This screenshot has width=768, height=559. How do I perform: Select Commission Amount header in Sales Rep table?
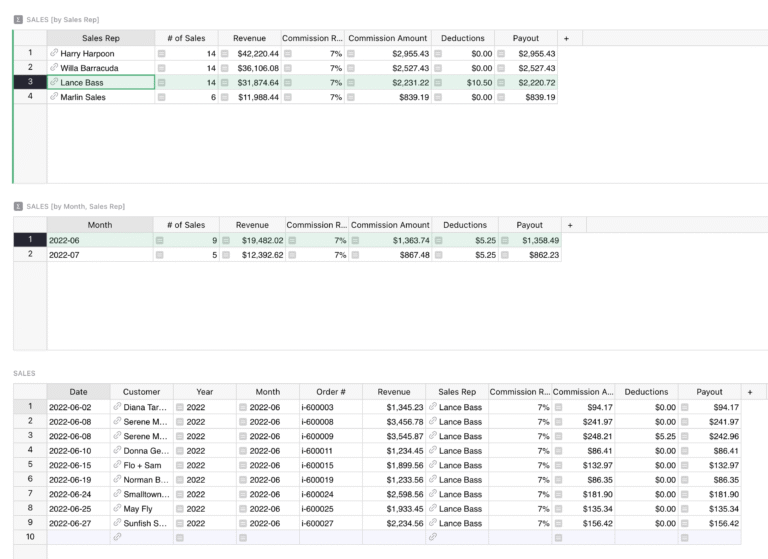[x=387, y=38]
